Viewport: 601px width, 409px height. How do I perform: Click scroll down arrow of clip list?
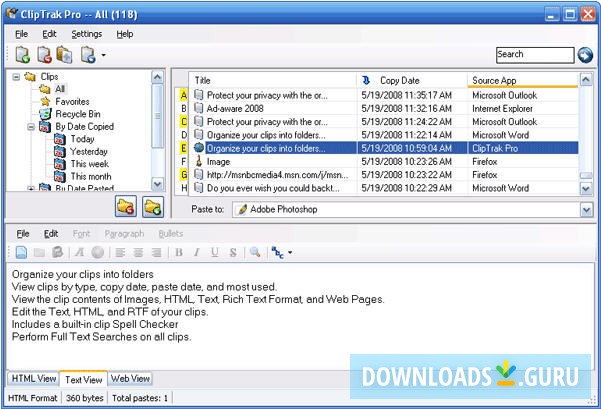[586, 189]
